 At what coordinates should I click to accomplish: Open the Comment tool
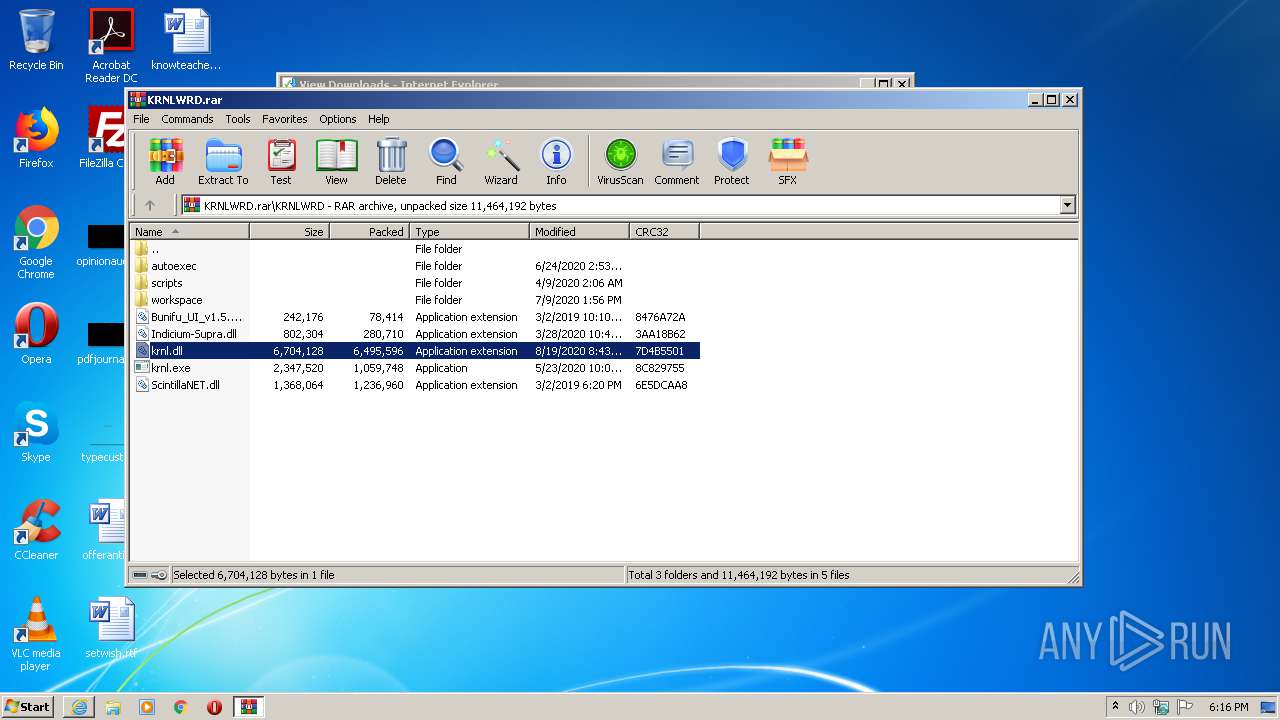(x=677, y=162)
